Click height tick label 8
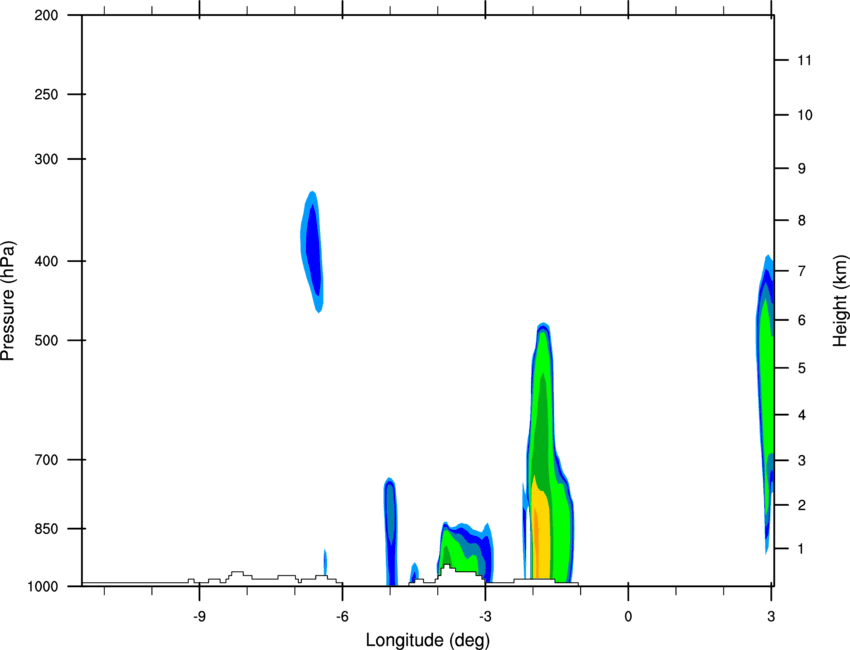Viewport: 850px width, 650px height. tap(802, 221)
